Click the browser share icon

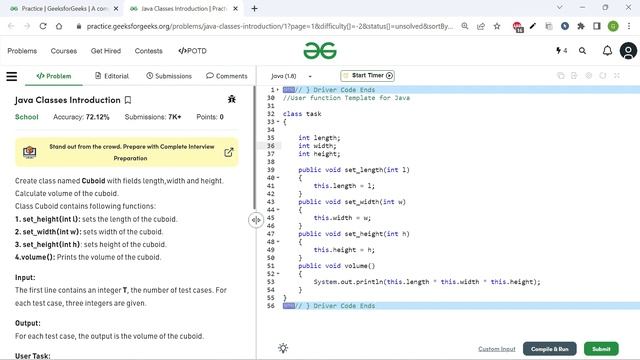pos(481,26)
